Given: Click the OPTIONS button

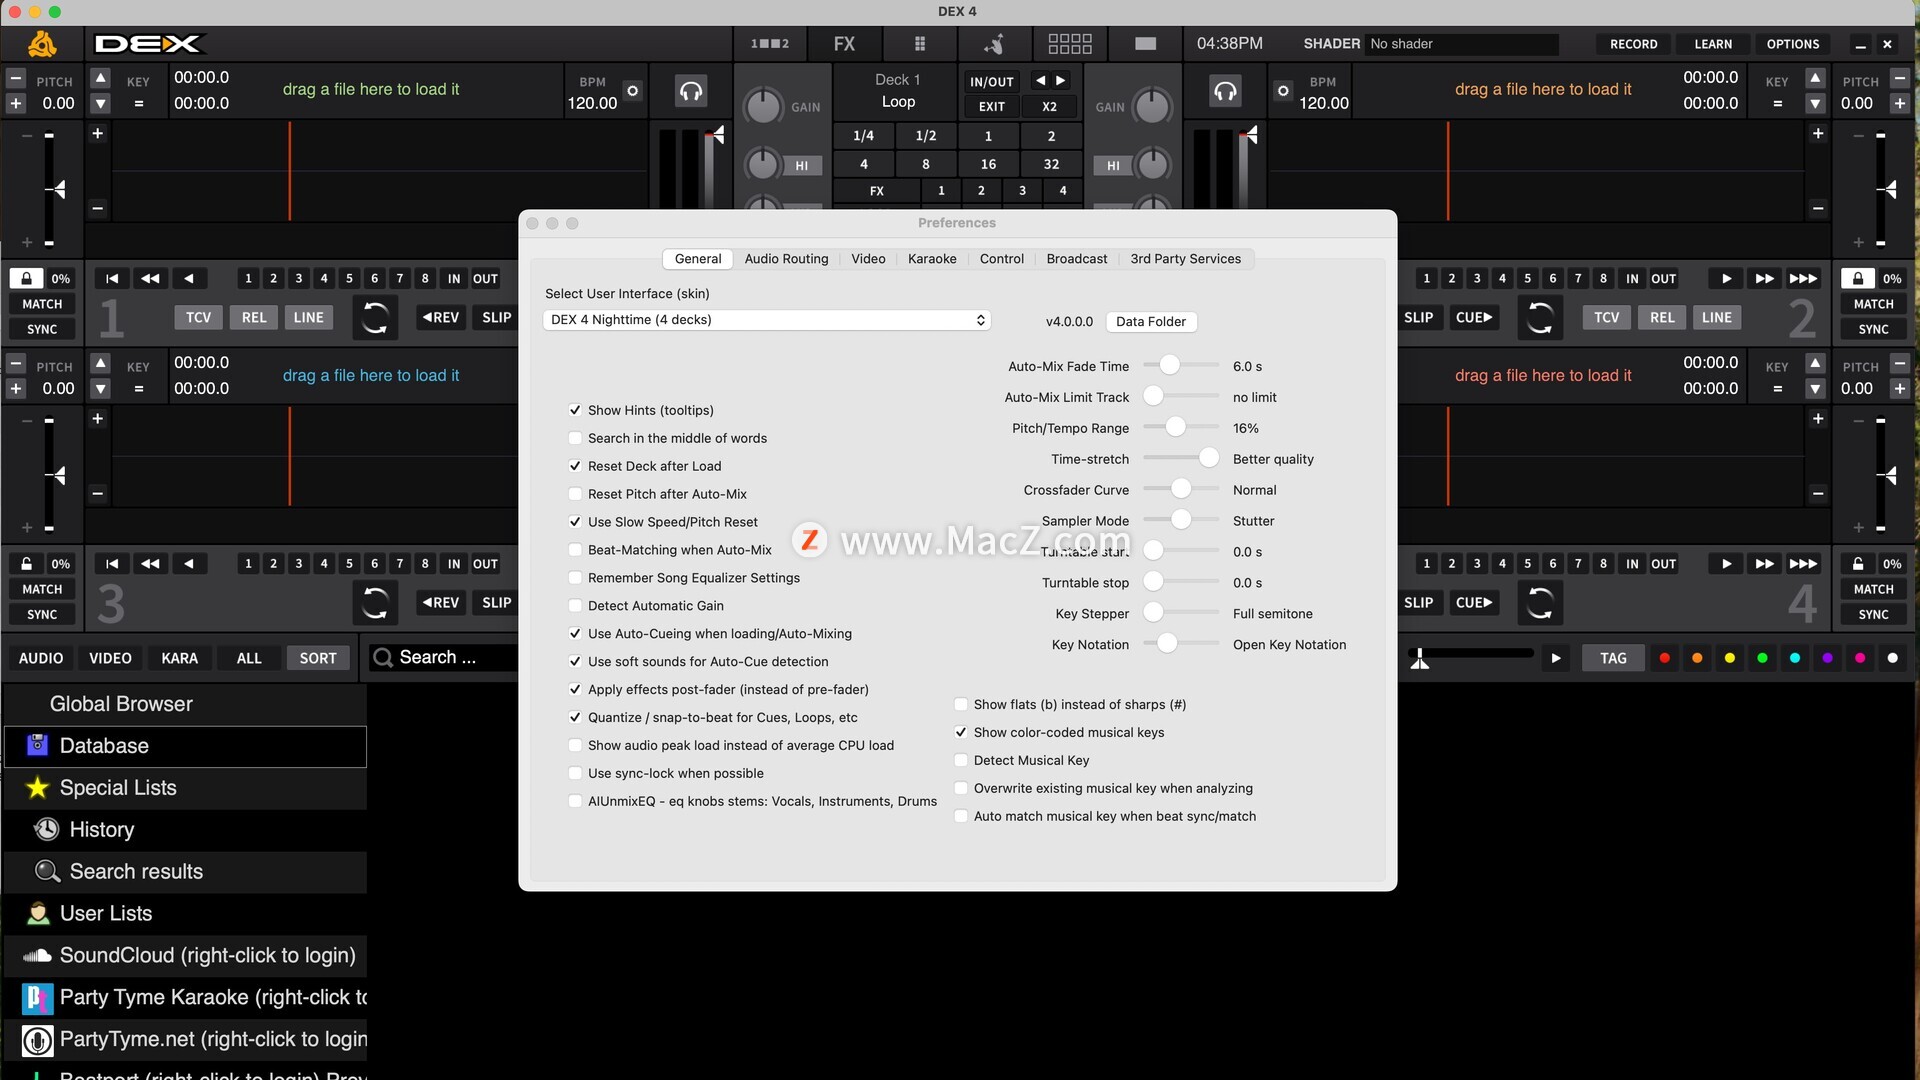Looking at the screenshot, I should [1792, 44].
